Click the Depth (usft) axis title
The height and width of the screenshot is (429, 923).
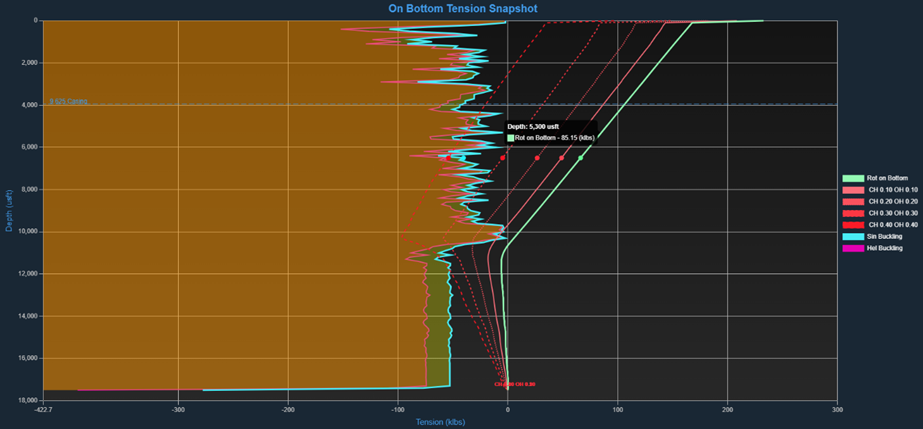tap(9, 209)
